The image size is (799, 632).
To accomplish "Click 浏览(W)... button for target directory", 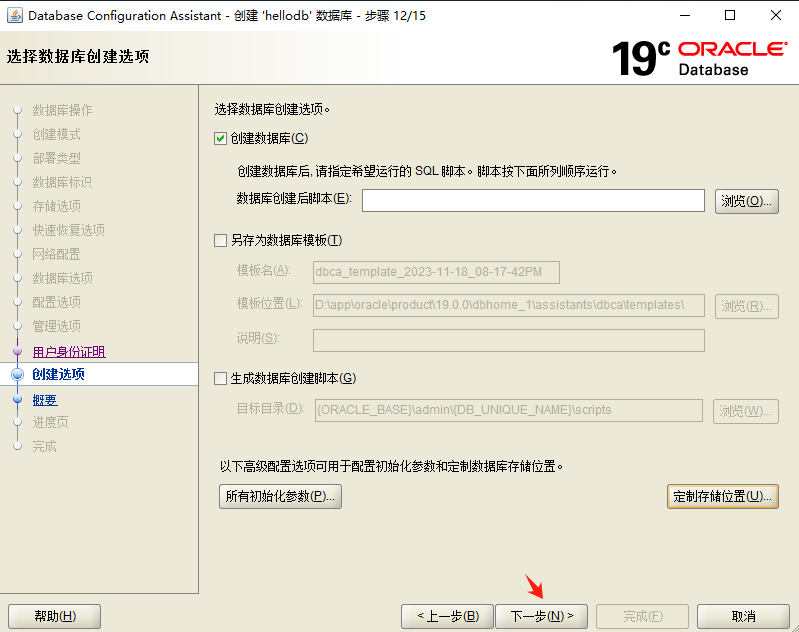I will (x=745, y=411).
